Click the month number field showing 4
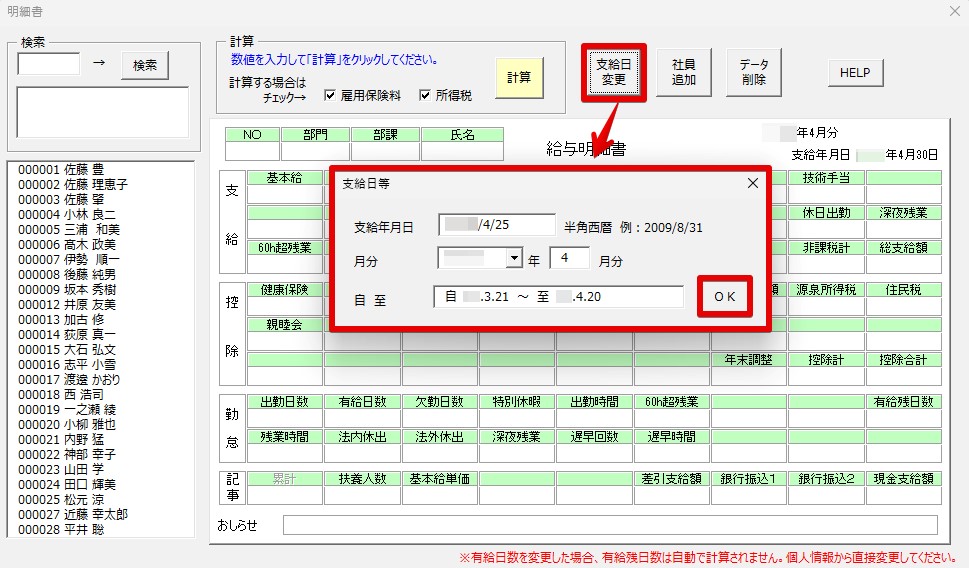Viewport: 969px width, 568px height. click(x=569, y=259)
